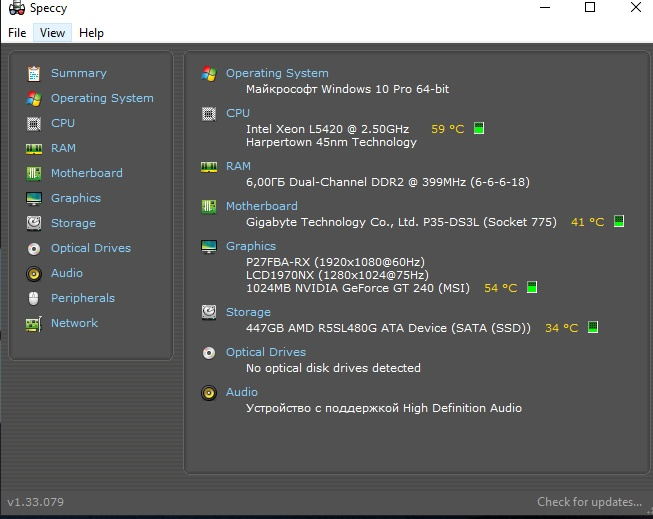Image resolution: width=653 pixels, height=519 pixels.
Task: Click the Graphics monitor icon in sidebar
Action: pyautogui.click(x=34, y=199)
